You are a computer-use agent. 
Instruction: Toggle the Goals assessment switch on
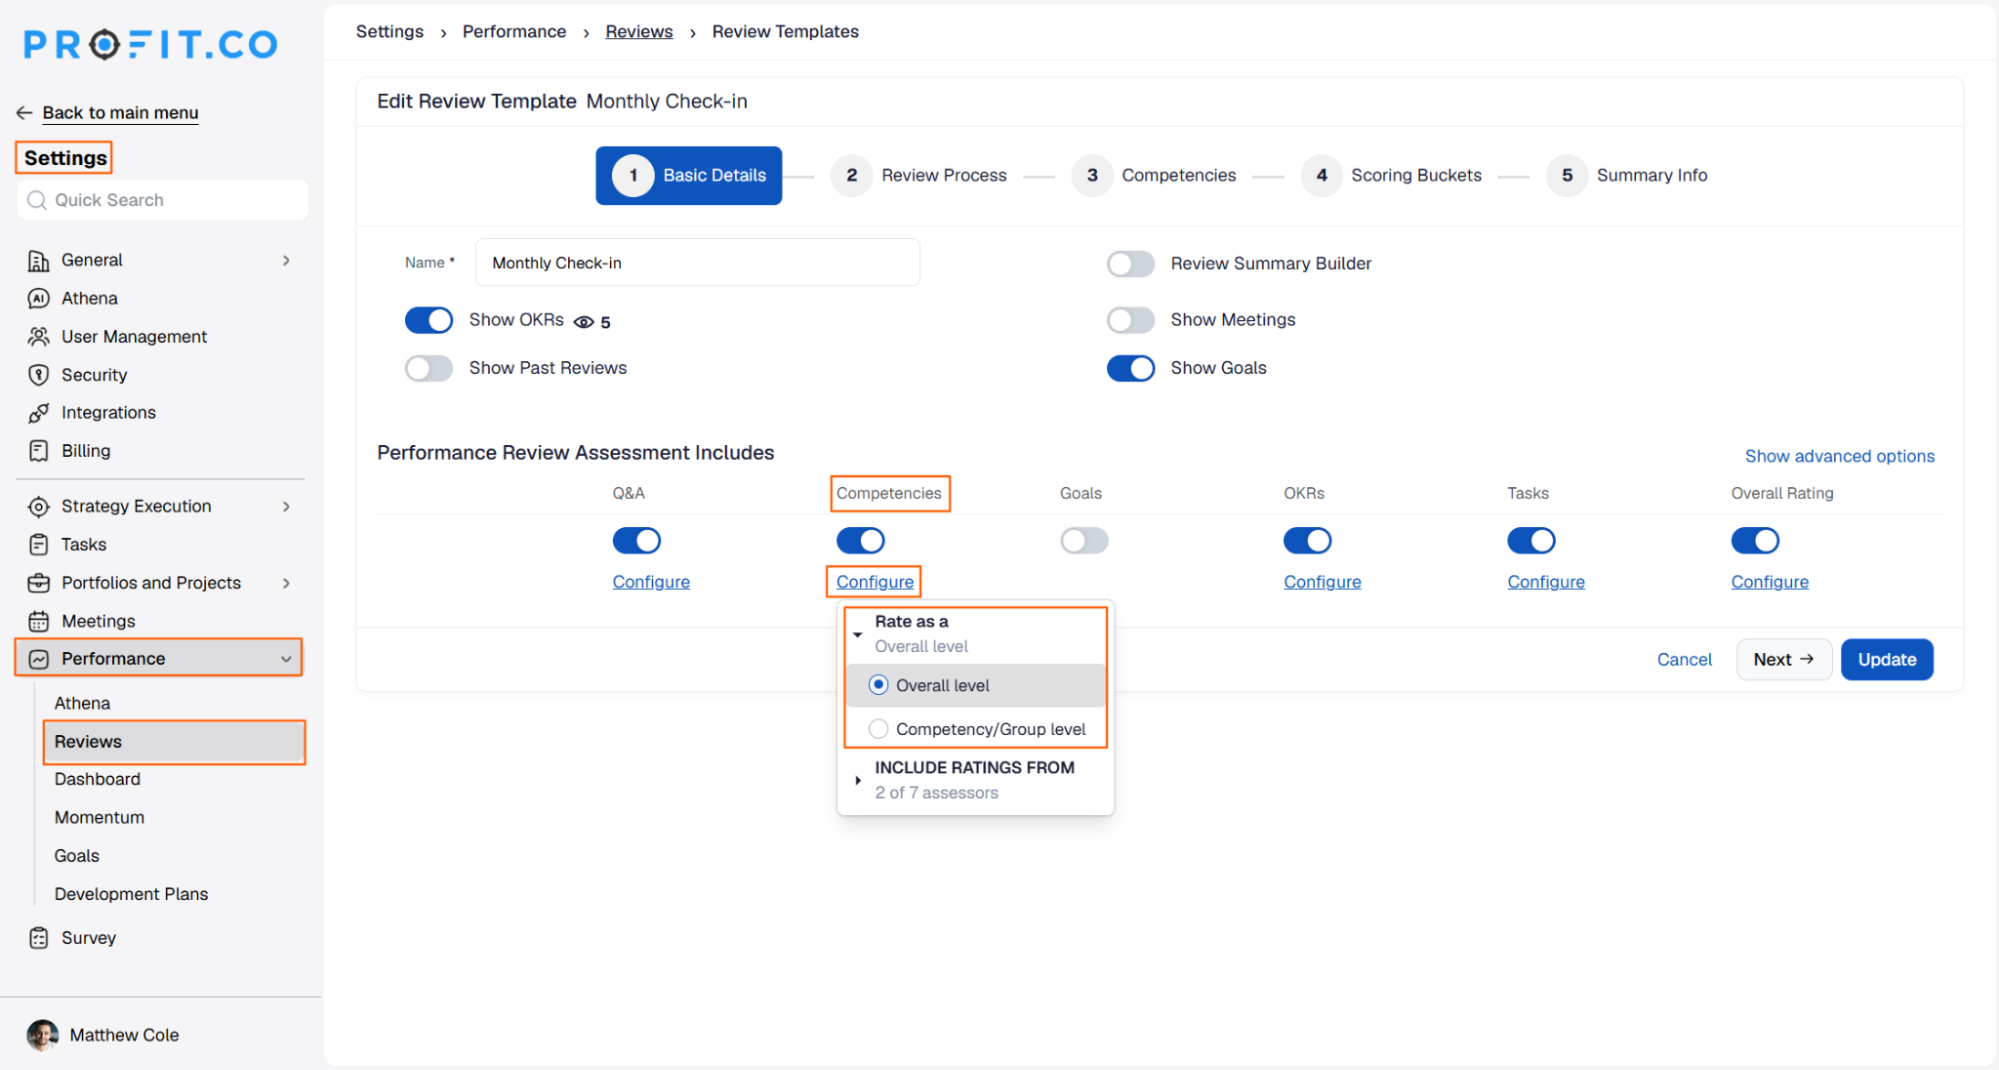pos(1084,541)
